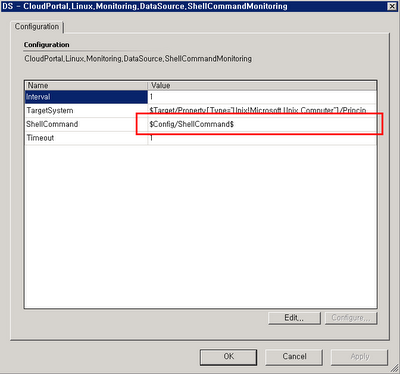Click the Interval value cell
This screenshot has width=400, height=374.
click(x=262, y=97)
